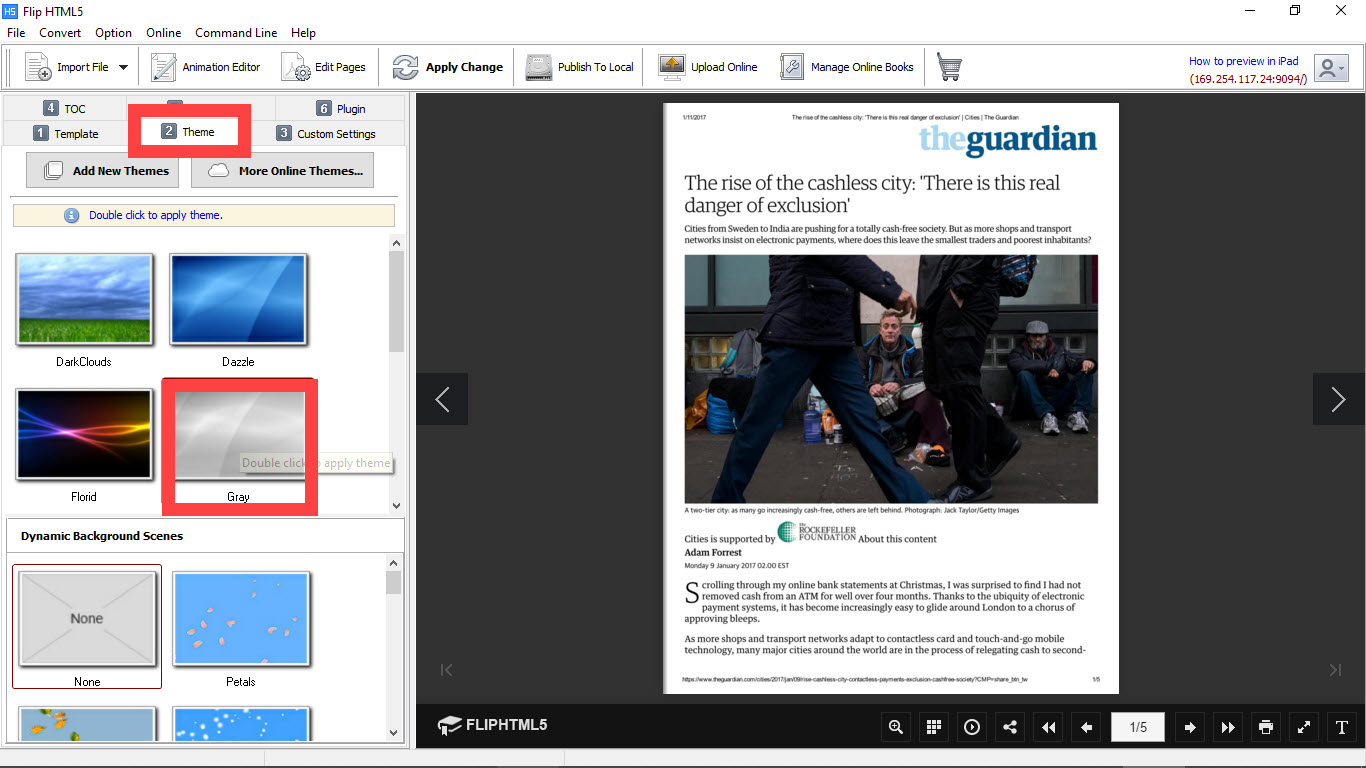This screenshot has height=768, width=1366.
Task: Go to the next page using the large right chevron
Action: pyautogui.click(x=1338, y=399)
